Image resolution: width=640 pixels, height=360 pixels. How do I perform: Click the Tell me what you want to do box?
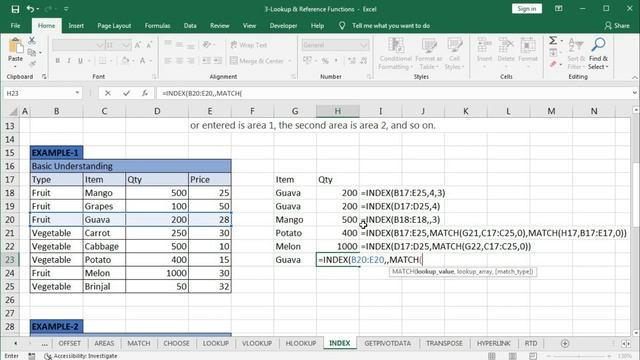click(x=391, y=26)
